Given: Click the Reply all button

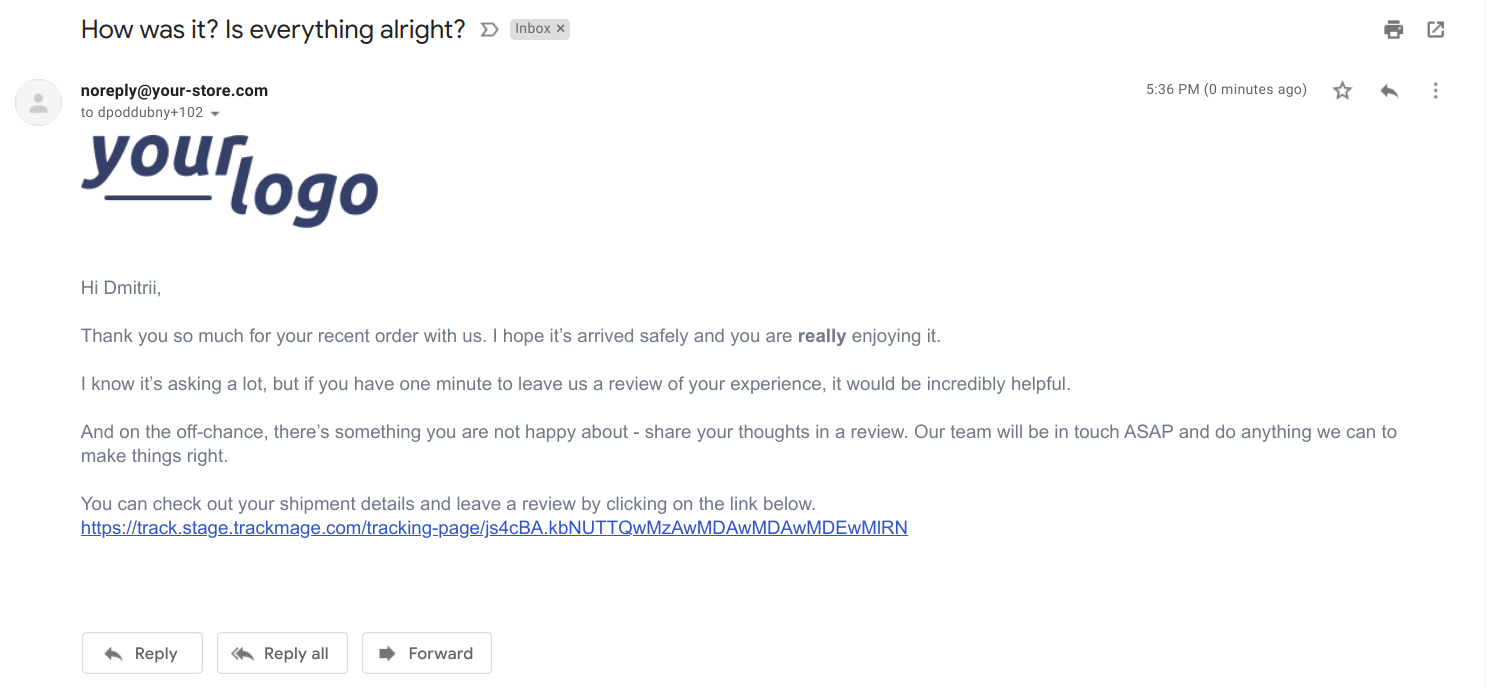Looking at the screenshot, I should point(282,653).
